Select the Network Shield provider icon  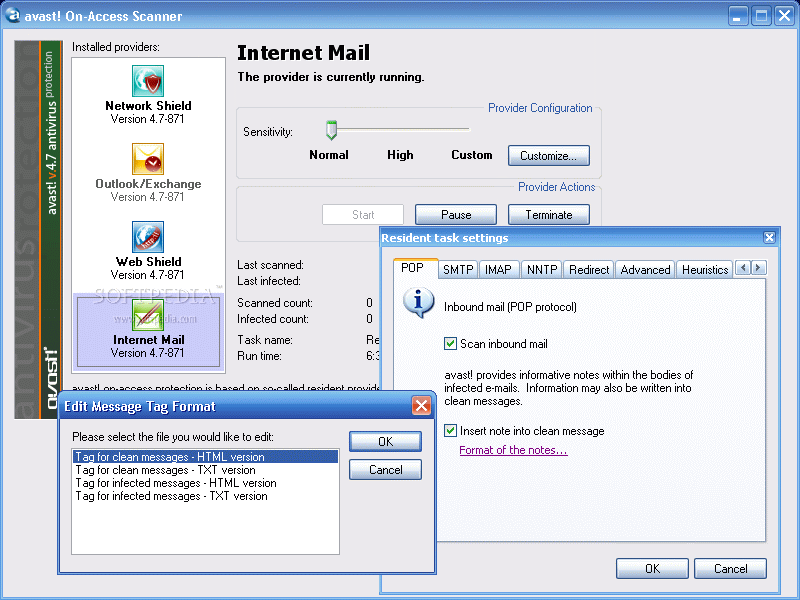[x=148, y=81]
